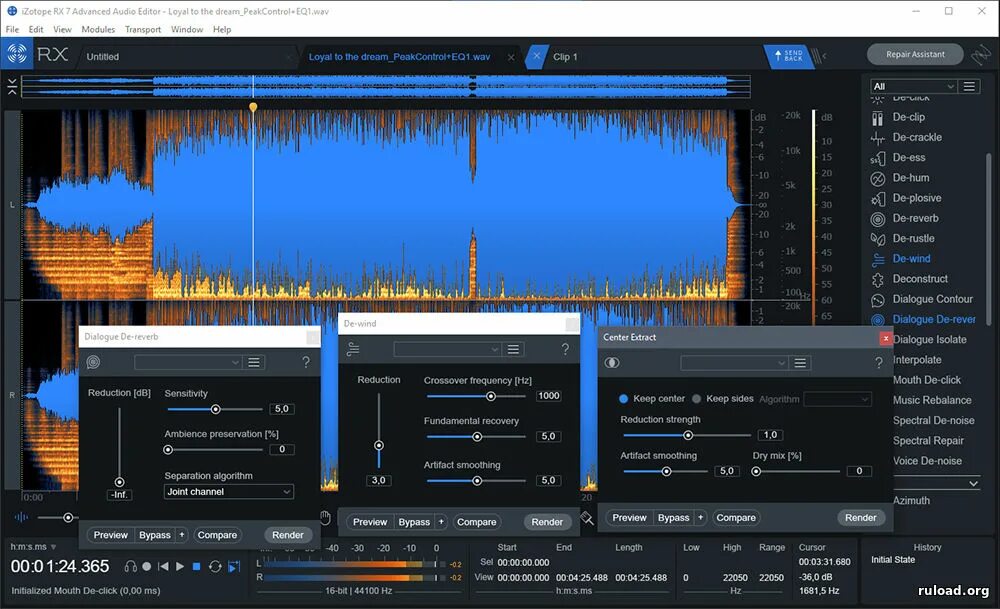The image size is (1000, 609).
Task: Open the De-crackle module icon
Action: click(878, 138)
